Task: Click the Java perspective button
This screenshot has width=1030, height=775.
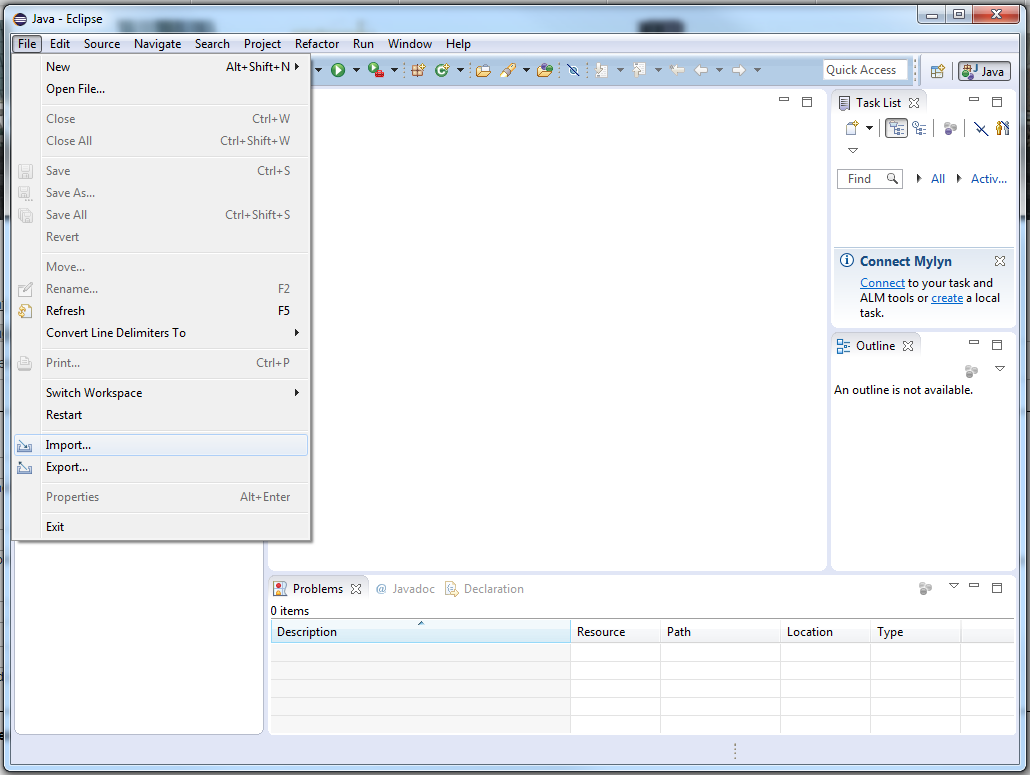Action: click(x=983, y=71)
